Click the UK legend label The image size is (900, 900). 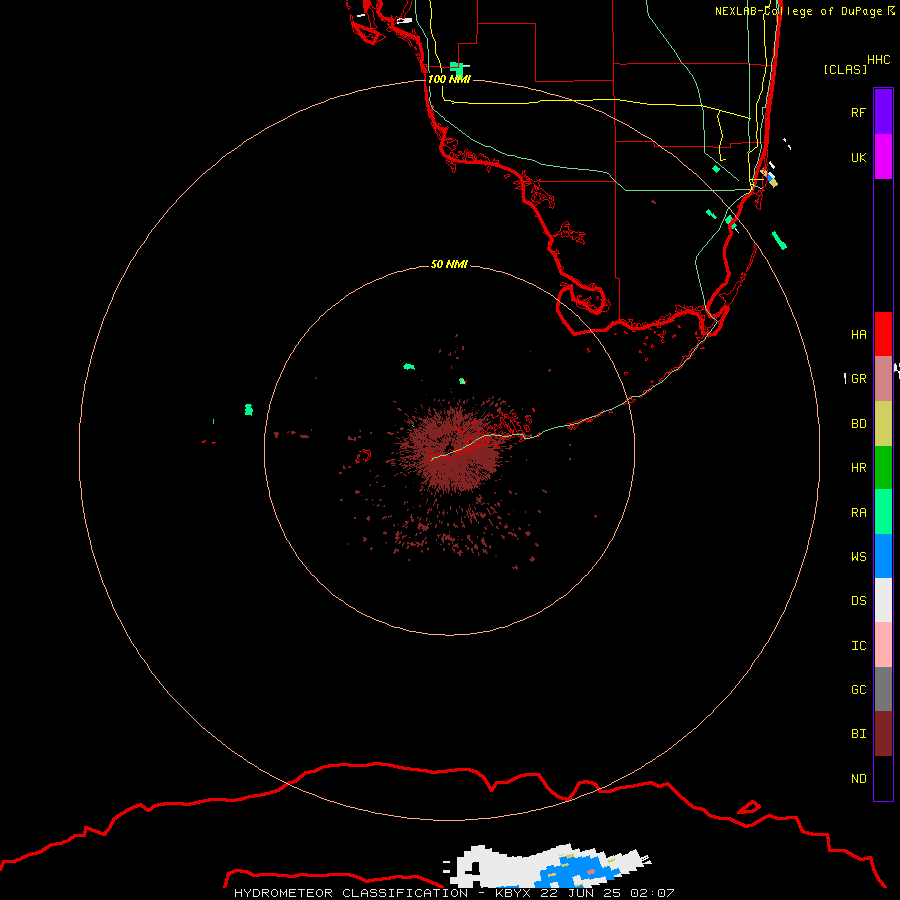859,157
